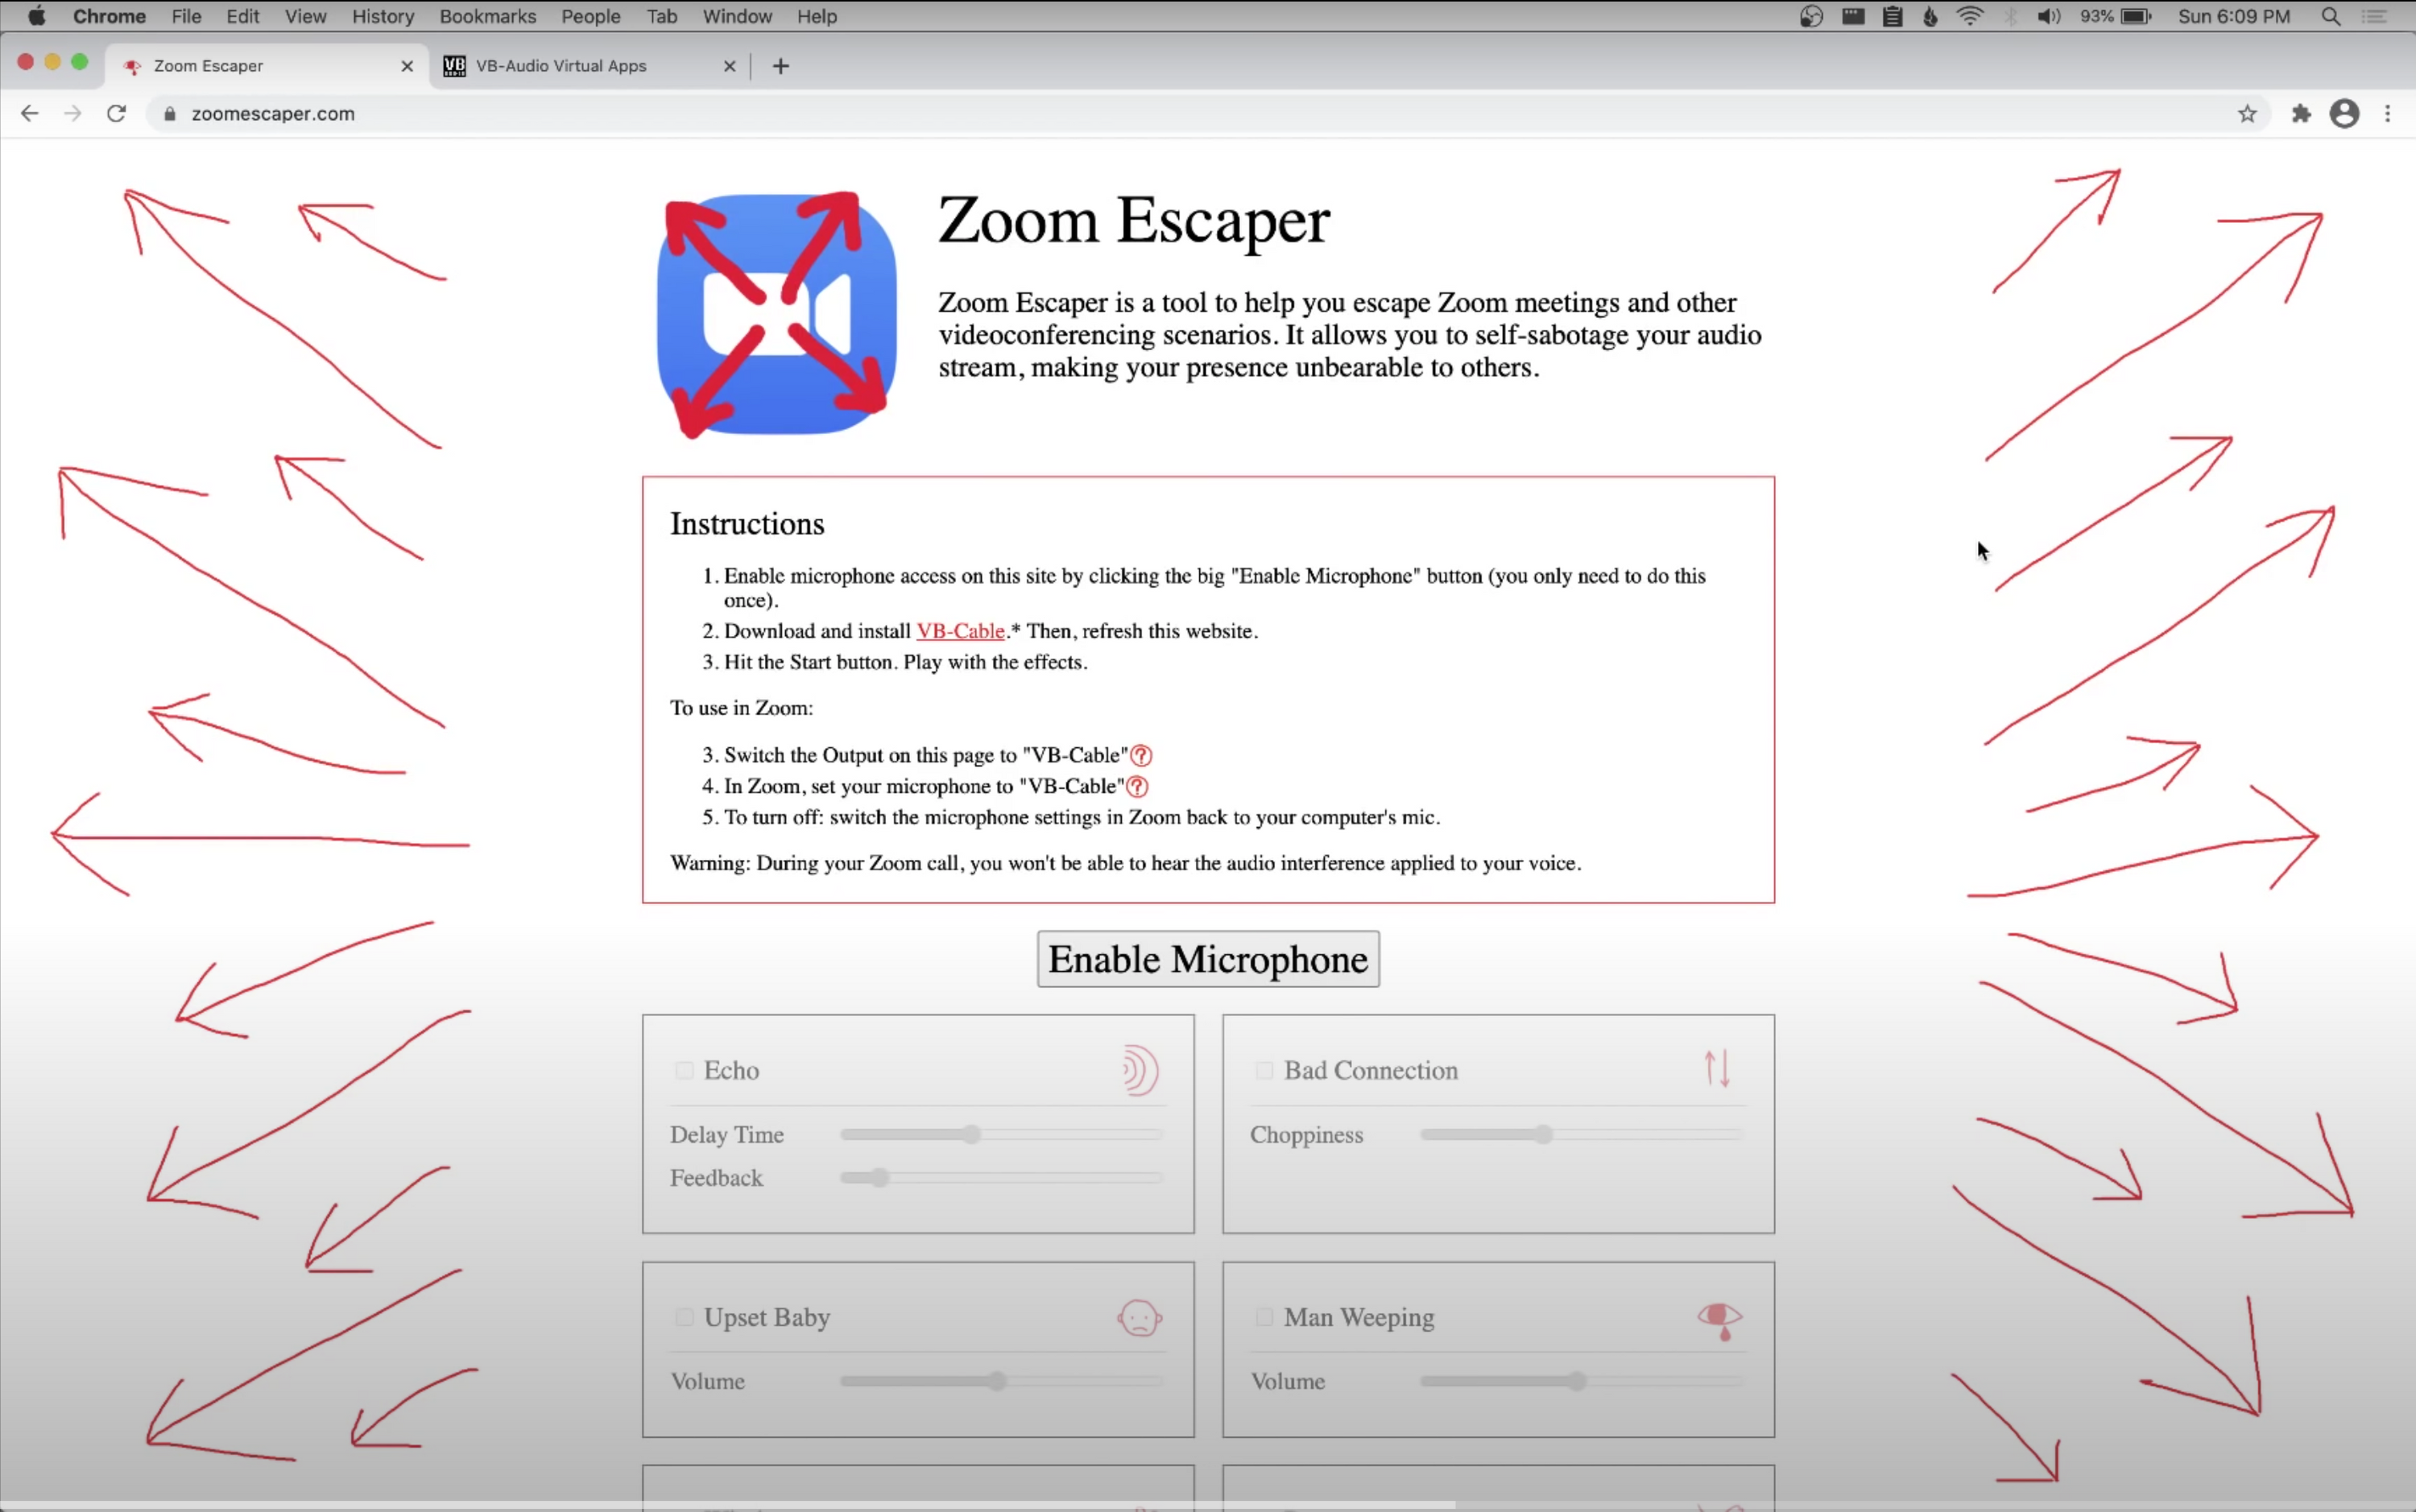This screenshot has width=2416, height=1512.
Task: Click the Instructions heading
Action: (747, 524)
